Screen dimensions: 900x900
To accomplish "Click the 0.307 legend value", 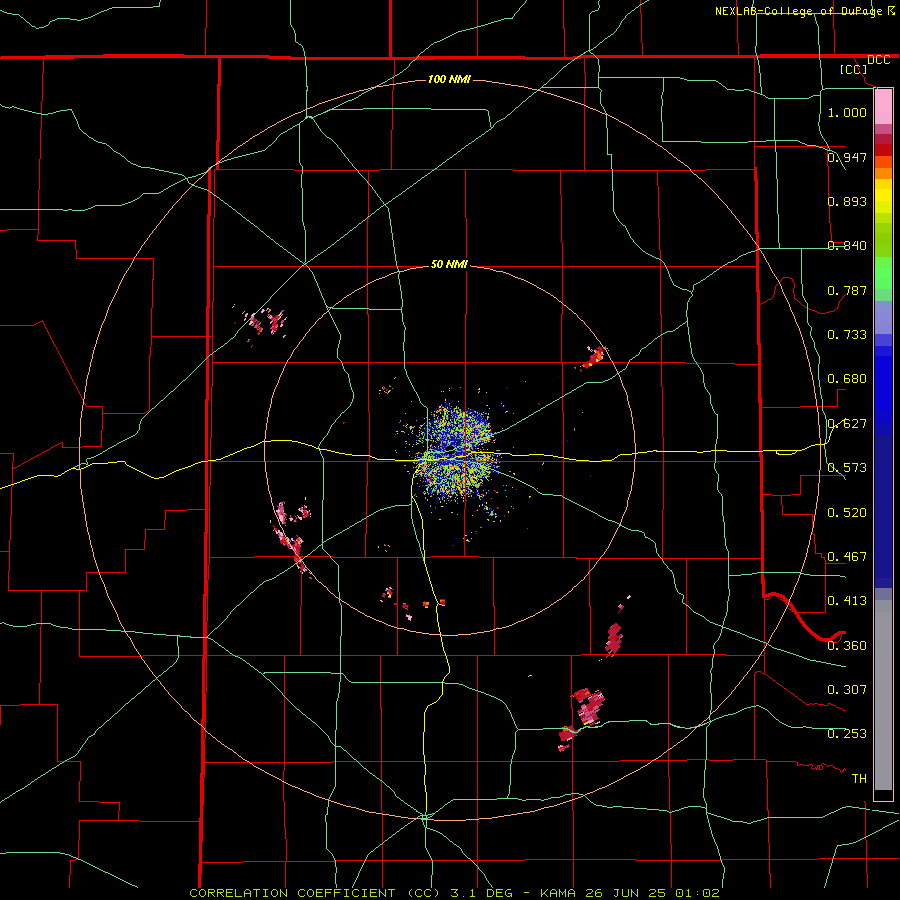I will pyautogui.click(x=847, y=689).
